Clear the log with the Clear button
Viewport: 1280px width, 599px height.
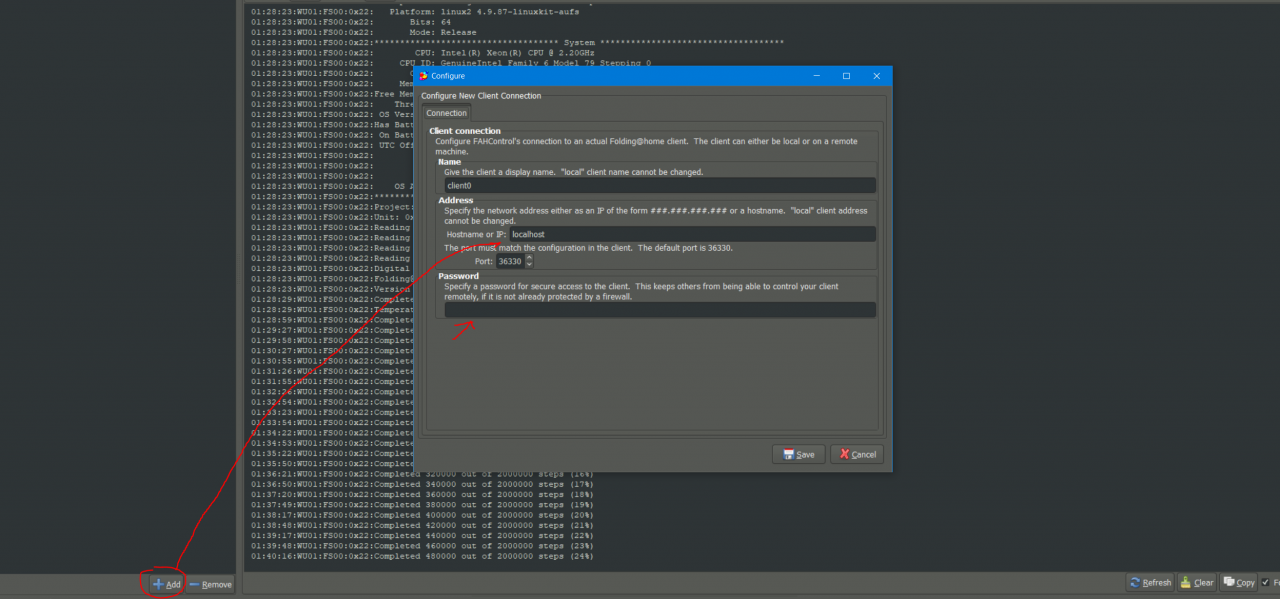click(x=1197, y=582)
